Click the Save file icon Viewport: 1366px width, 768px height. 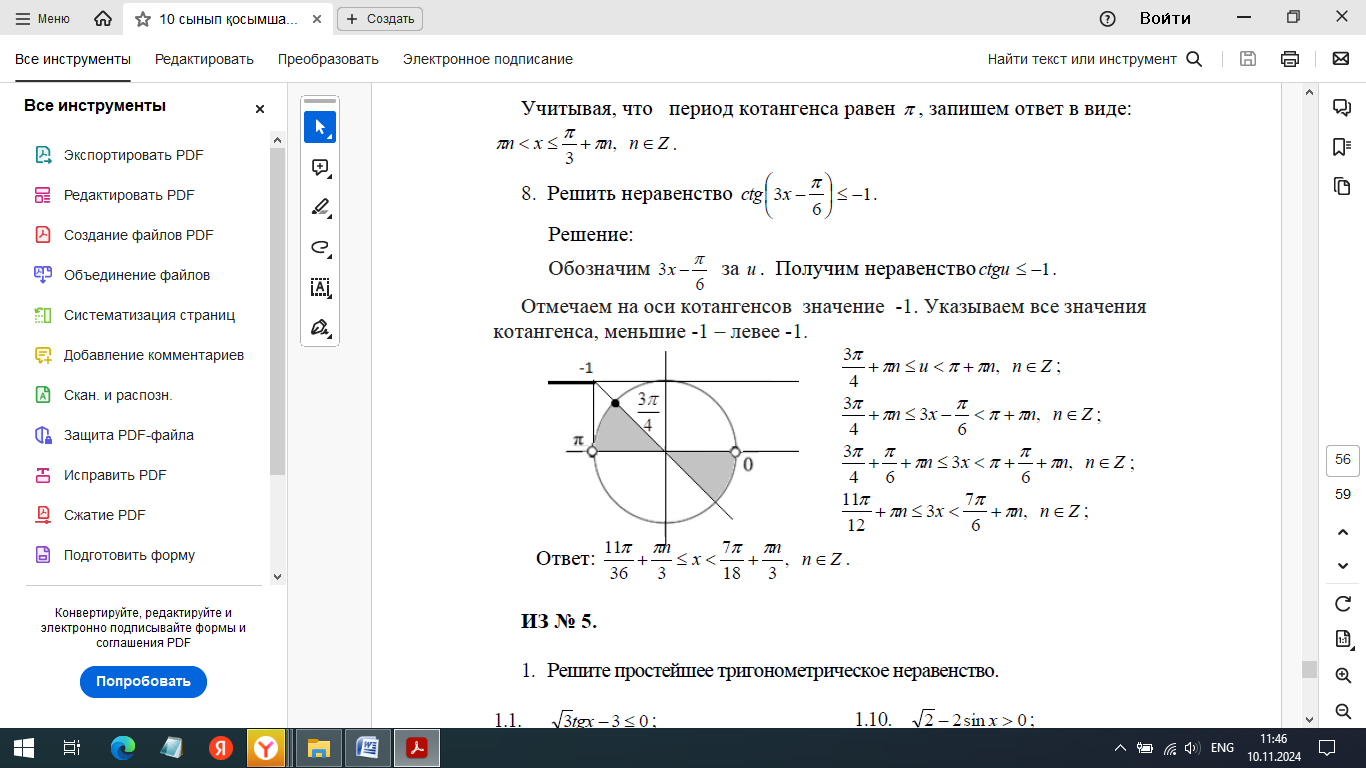pos(1248,59)
